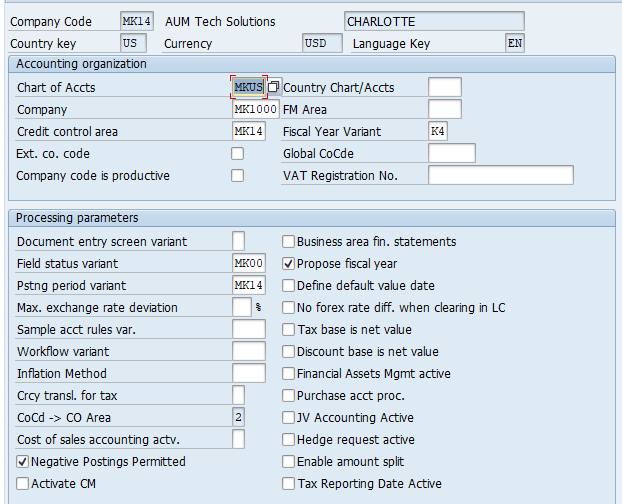622x504 pixels.
Task: Uncheck Propose fiscal year
Action: [289, 264]
